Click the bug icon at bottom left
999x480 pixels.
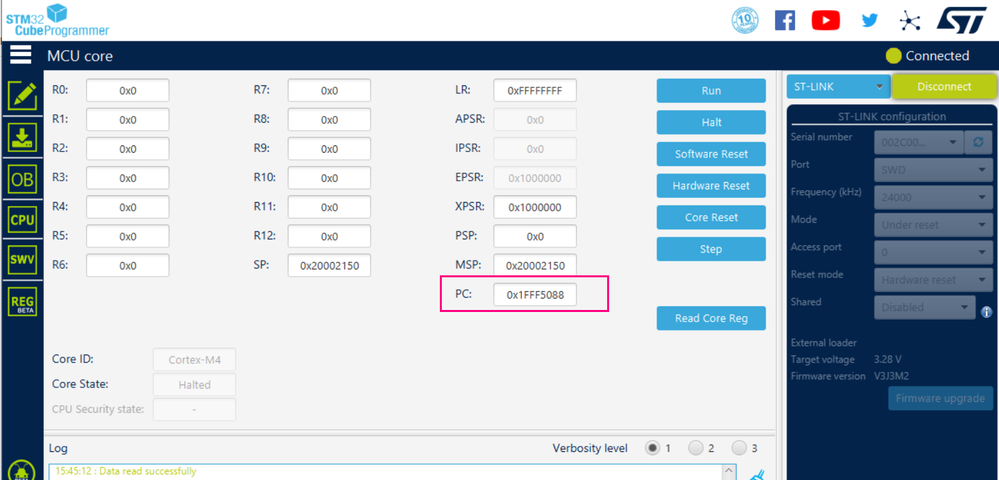[22, 470]
